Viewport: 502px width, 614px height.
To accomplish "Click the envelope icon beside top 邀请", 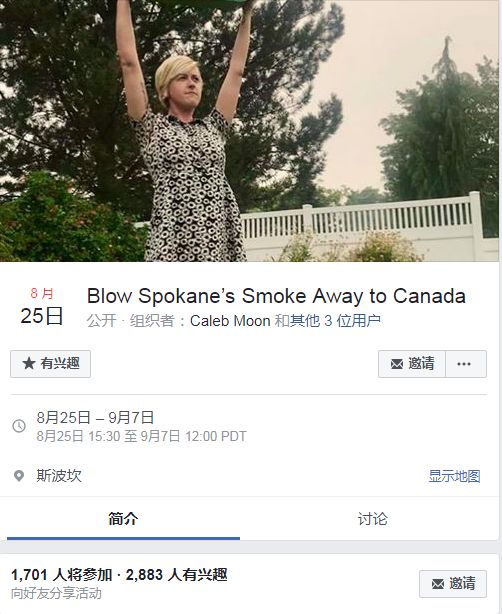I will (397, 364).
